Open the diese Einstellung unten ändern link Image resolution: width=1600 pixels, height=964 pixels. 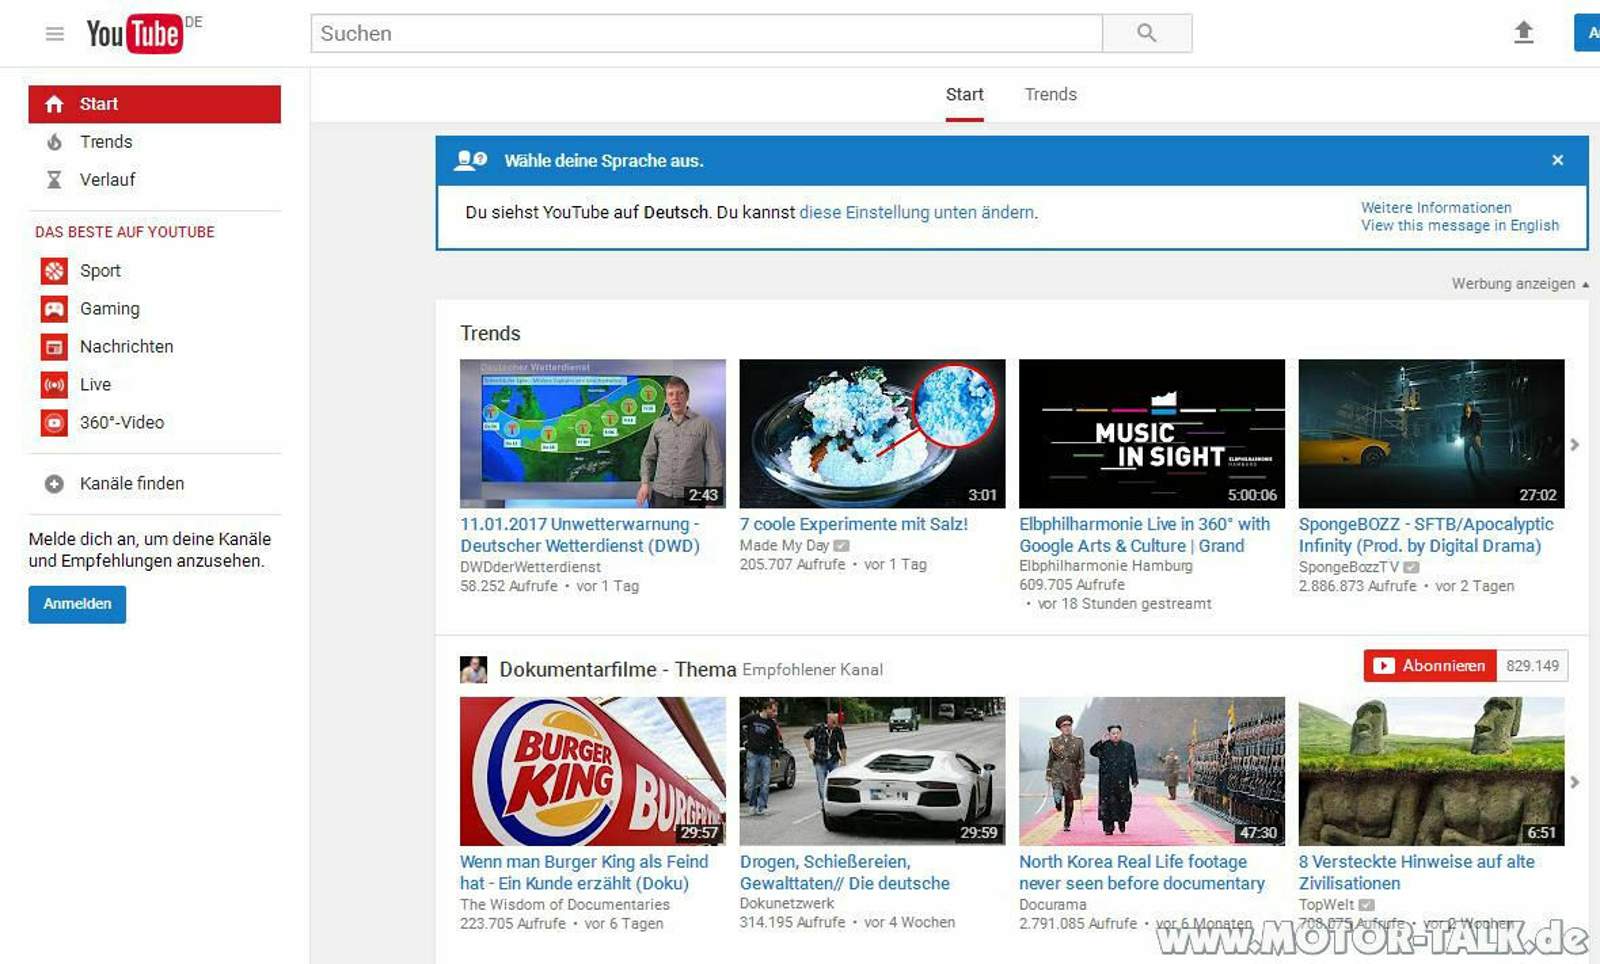[x=917, y=213]
